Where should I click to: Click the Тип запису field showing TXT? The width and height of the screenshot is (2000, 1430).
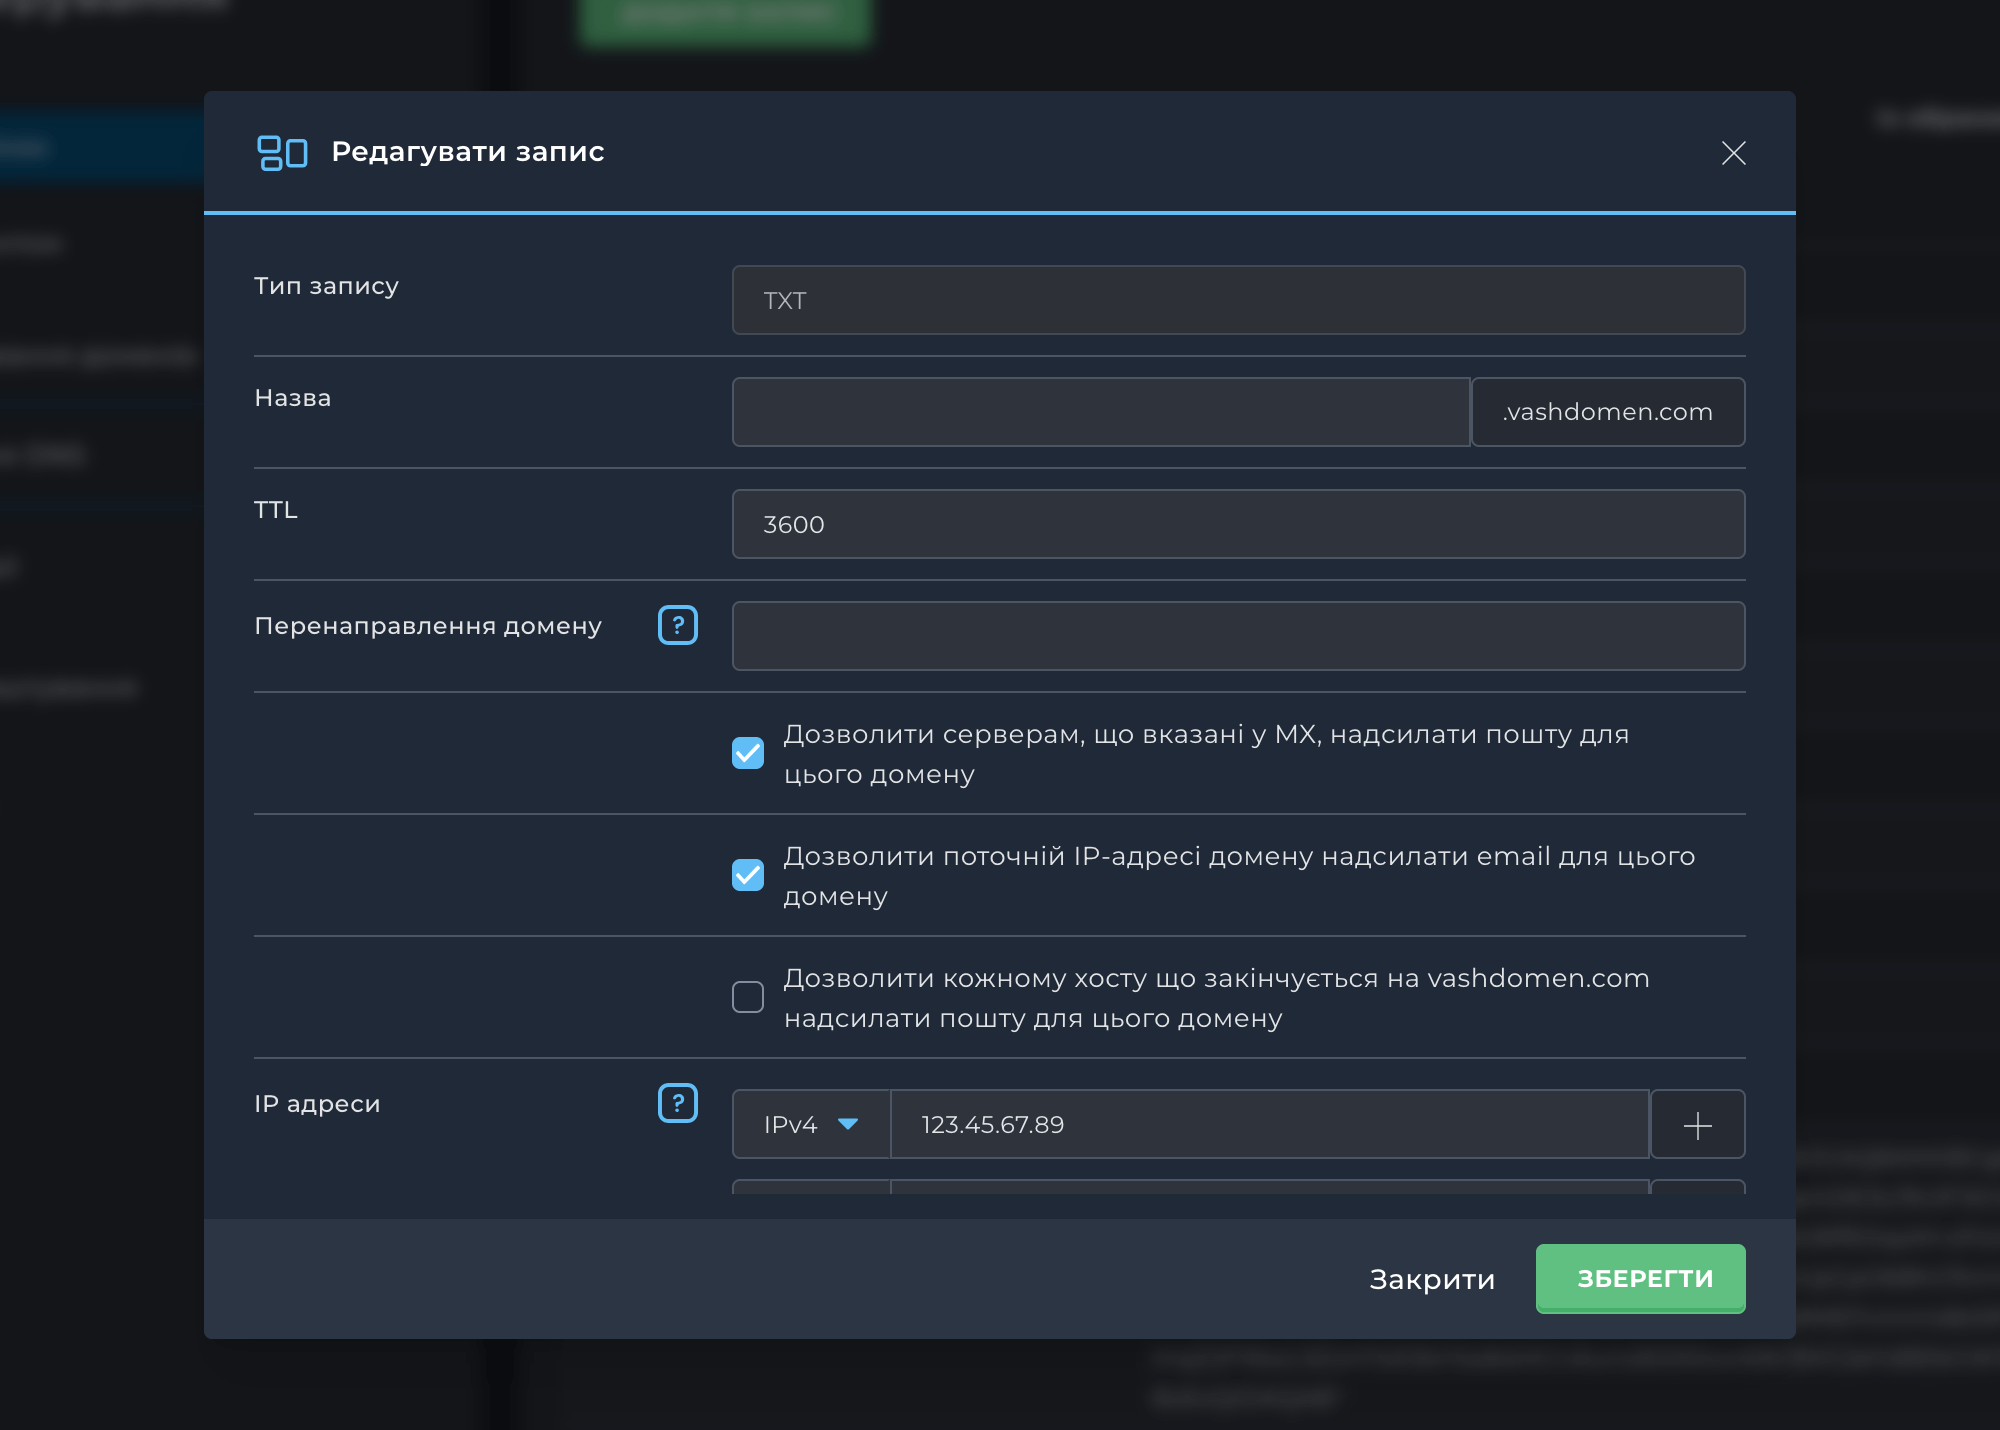(x=1239, y=300)
